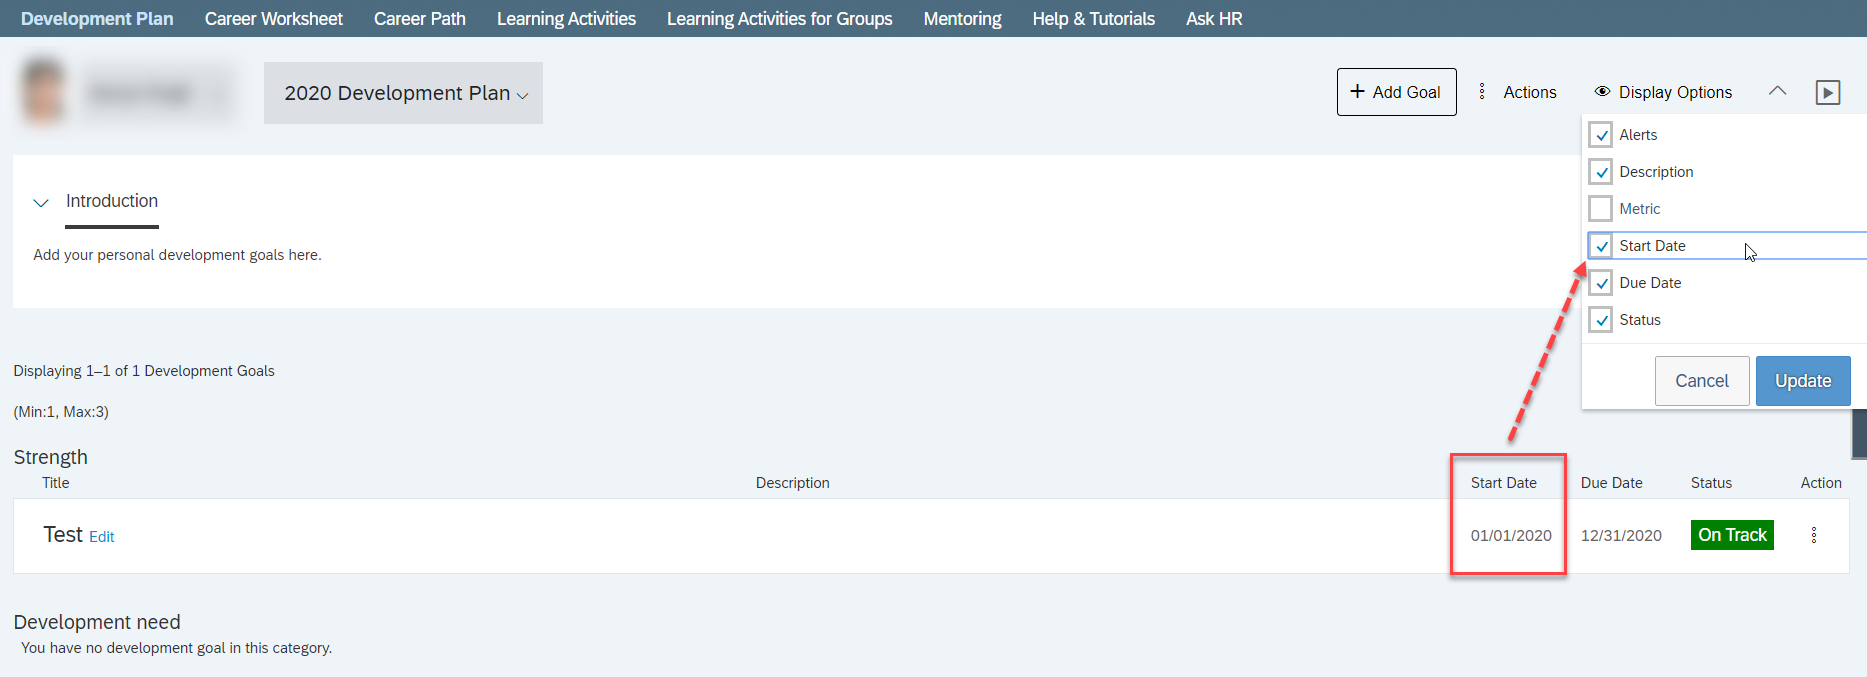This screenshot has height=677, width=1867.
Task: Open the Actions vertical dots menu
Action: [1482, 92]
